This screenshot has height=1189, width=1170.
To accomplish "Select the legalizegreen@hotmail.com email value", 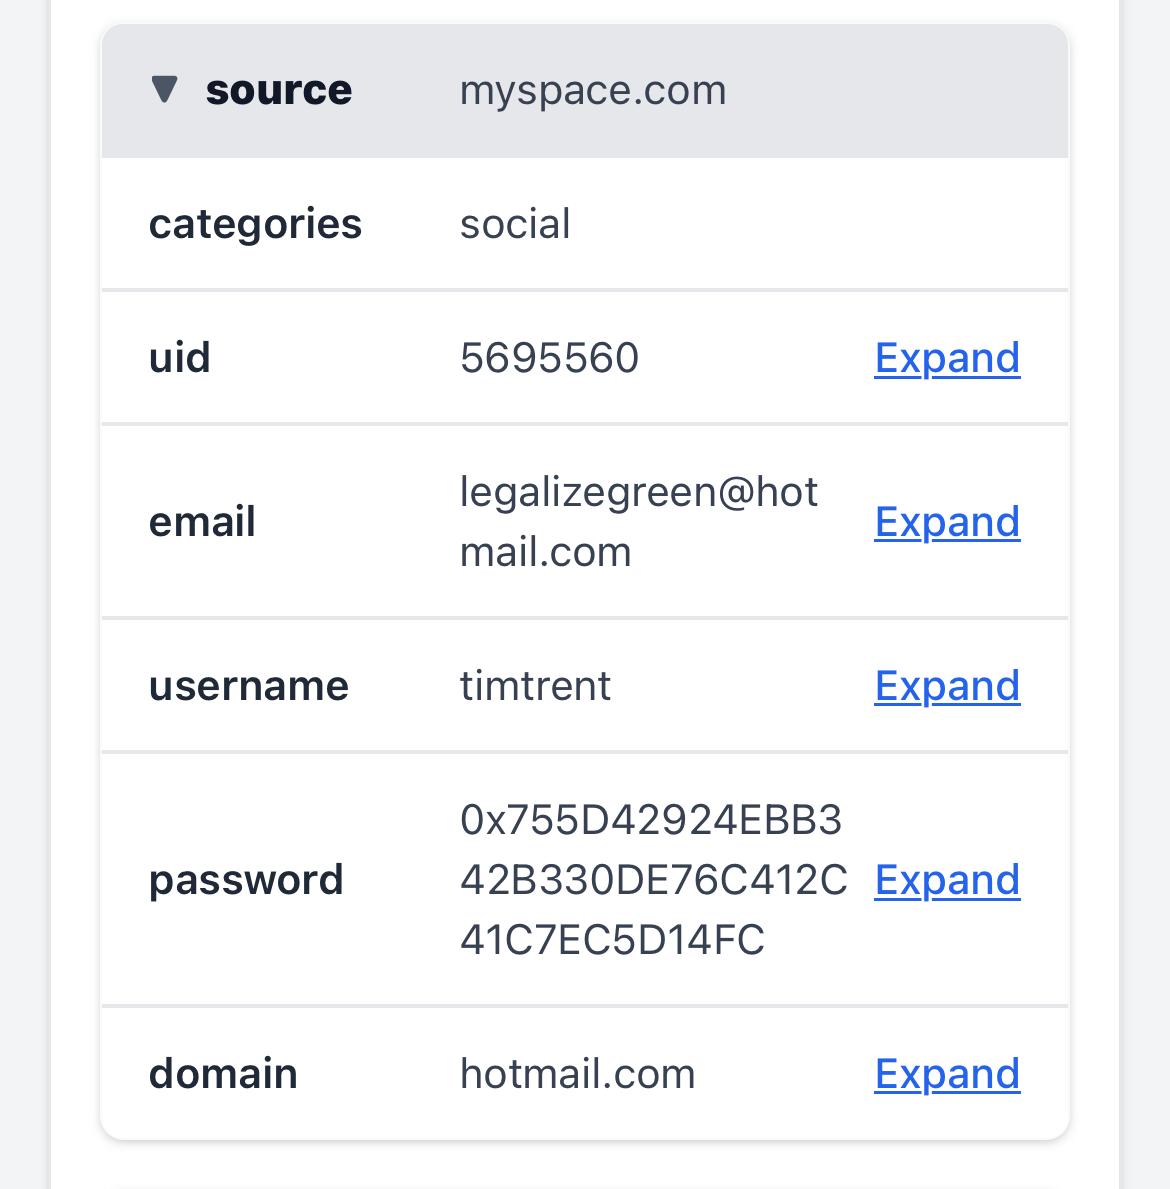I will click(638, 521).
